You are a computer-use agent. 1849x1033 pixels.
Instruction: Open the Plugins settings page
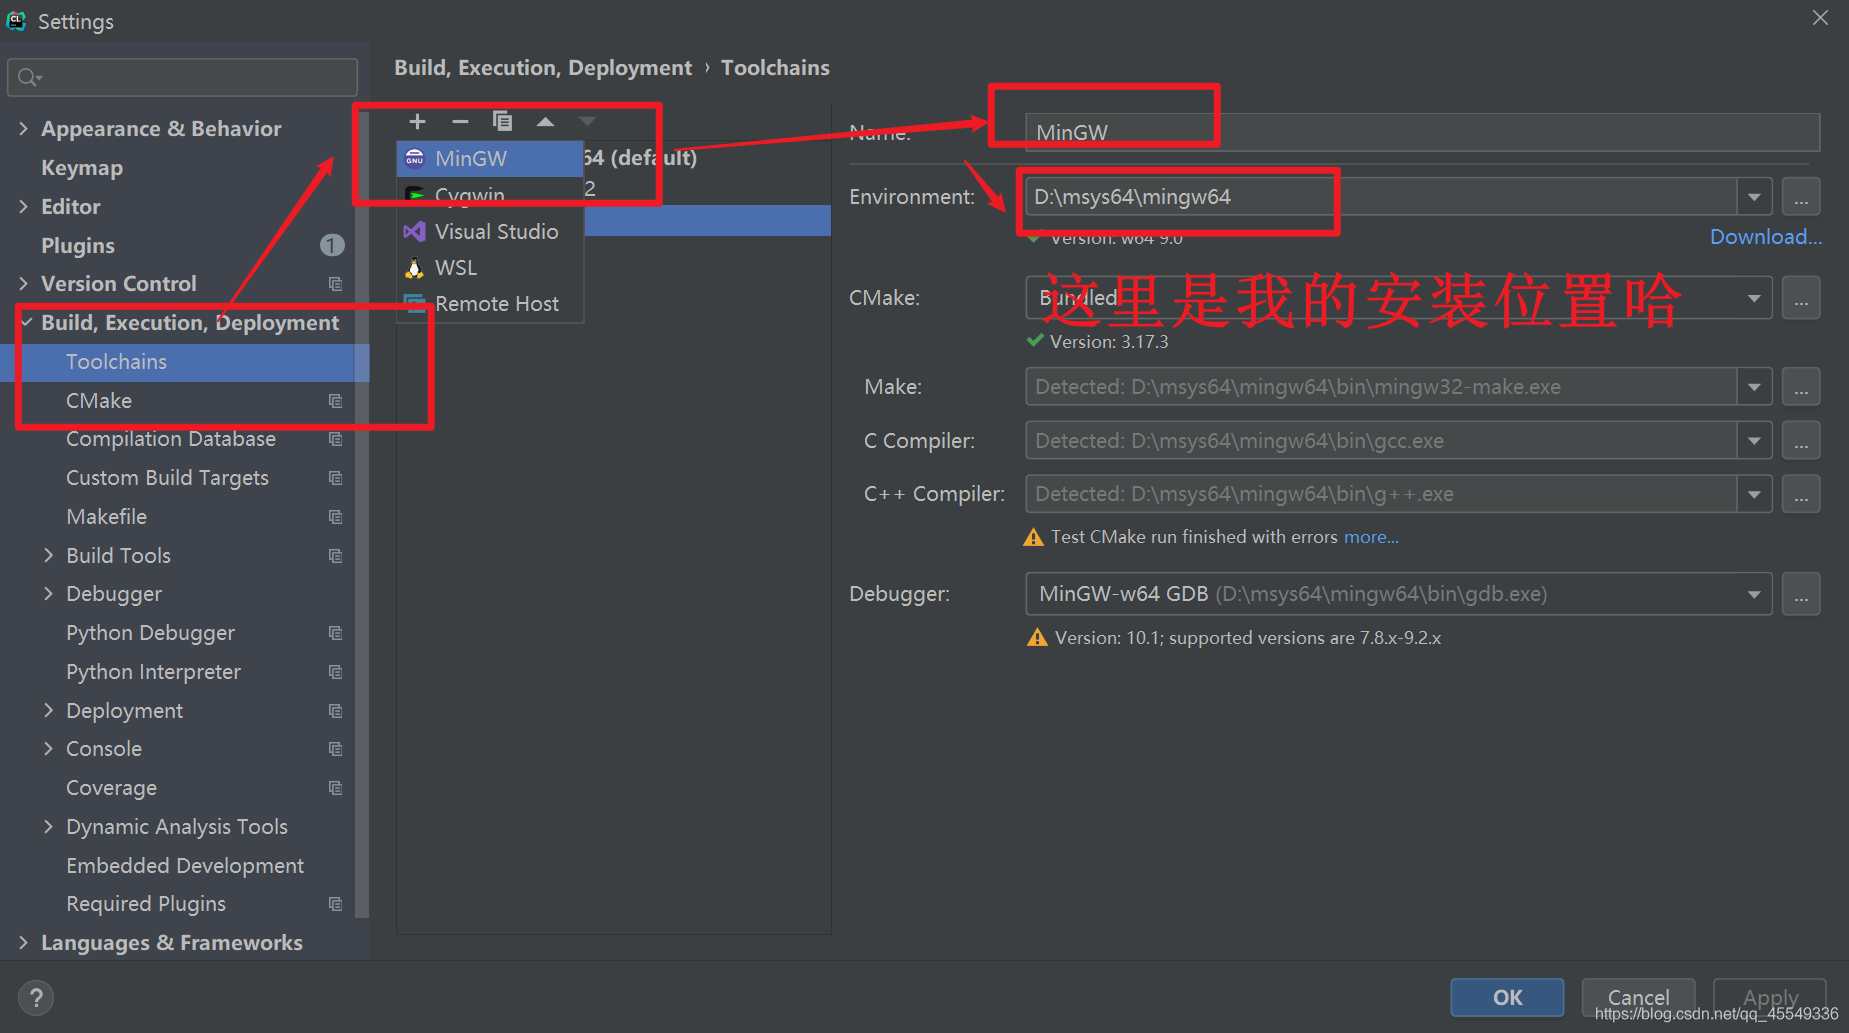click(78, 245)
